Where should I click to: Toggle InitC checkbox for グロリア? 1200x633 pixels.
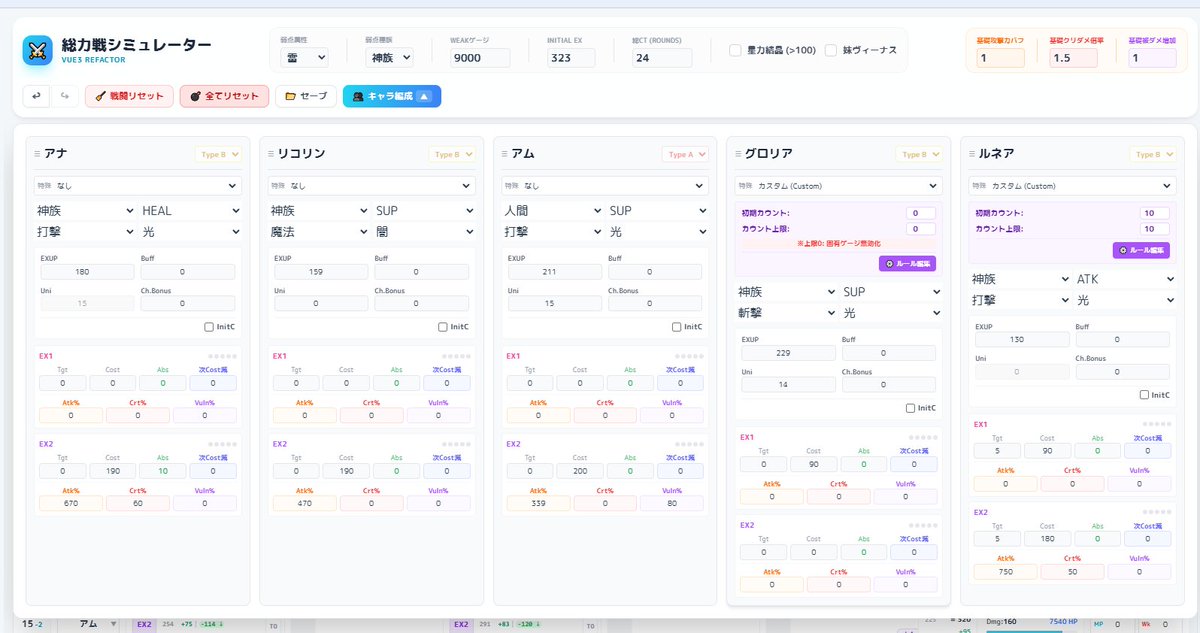[911, 408]
